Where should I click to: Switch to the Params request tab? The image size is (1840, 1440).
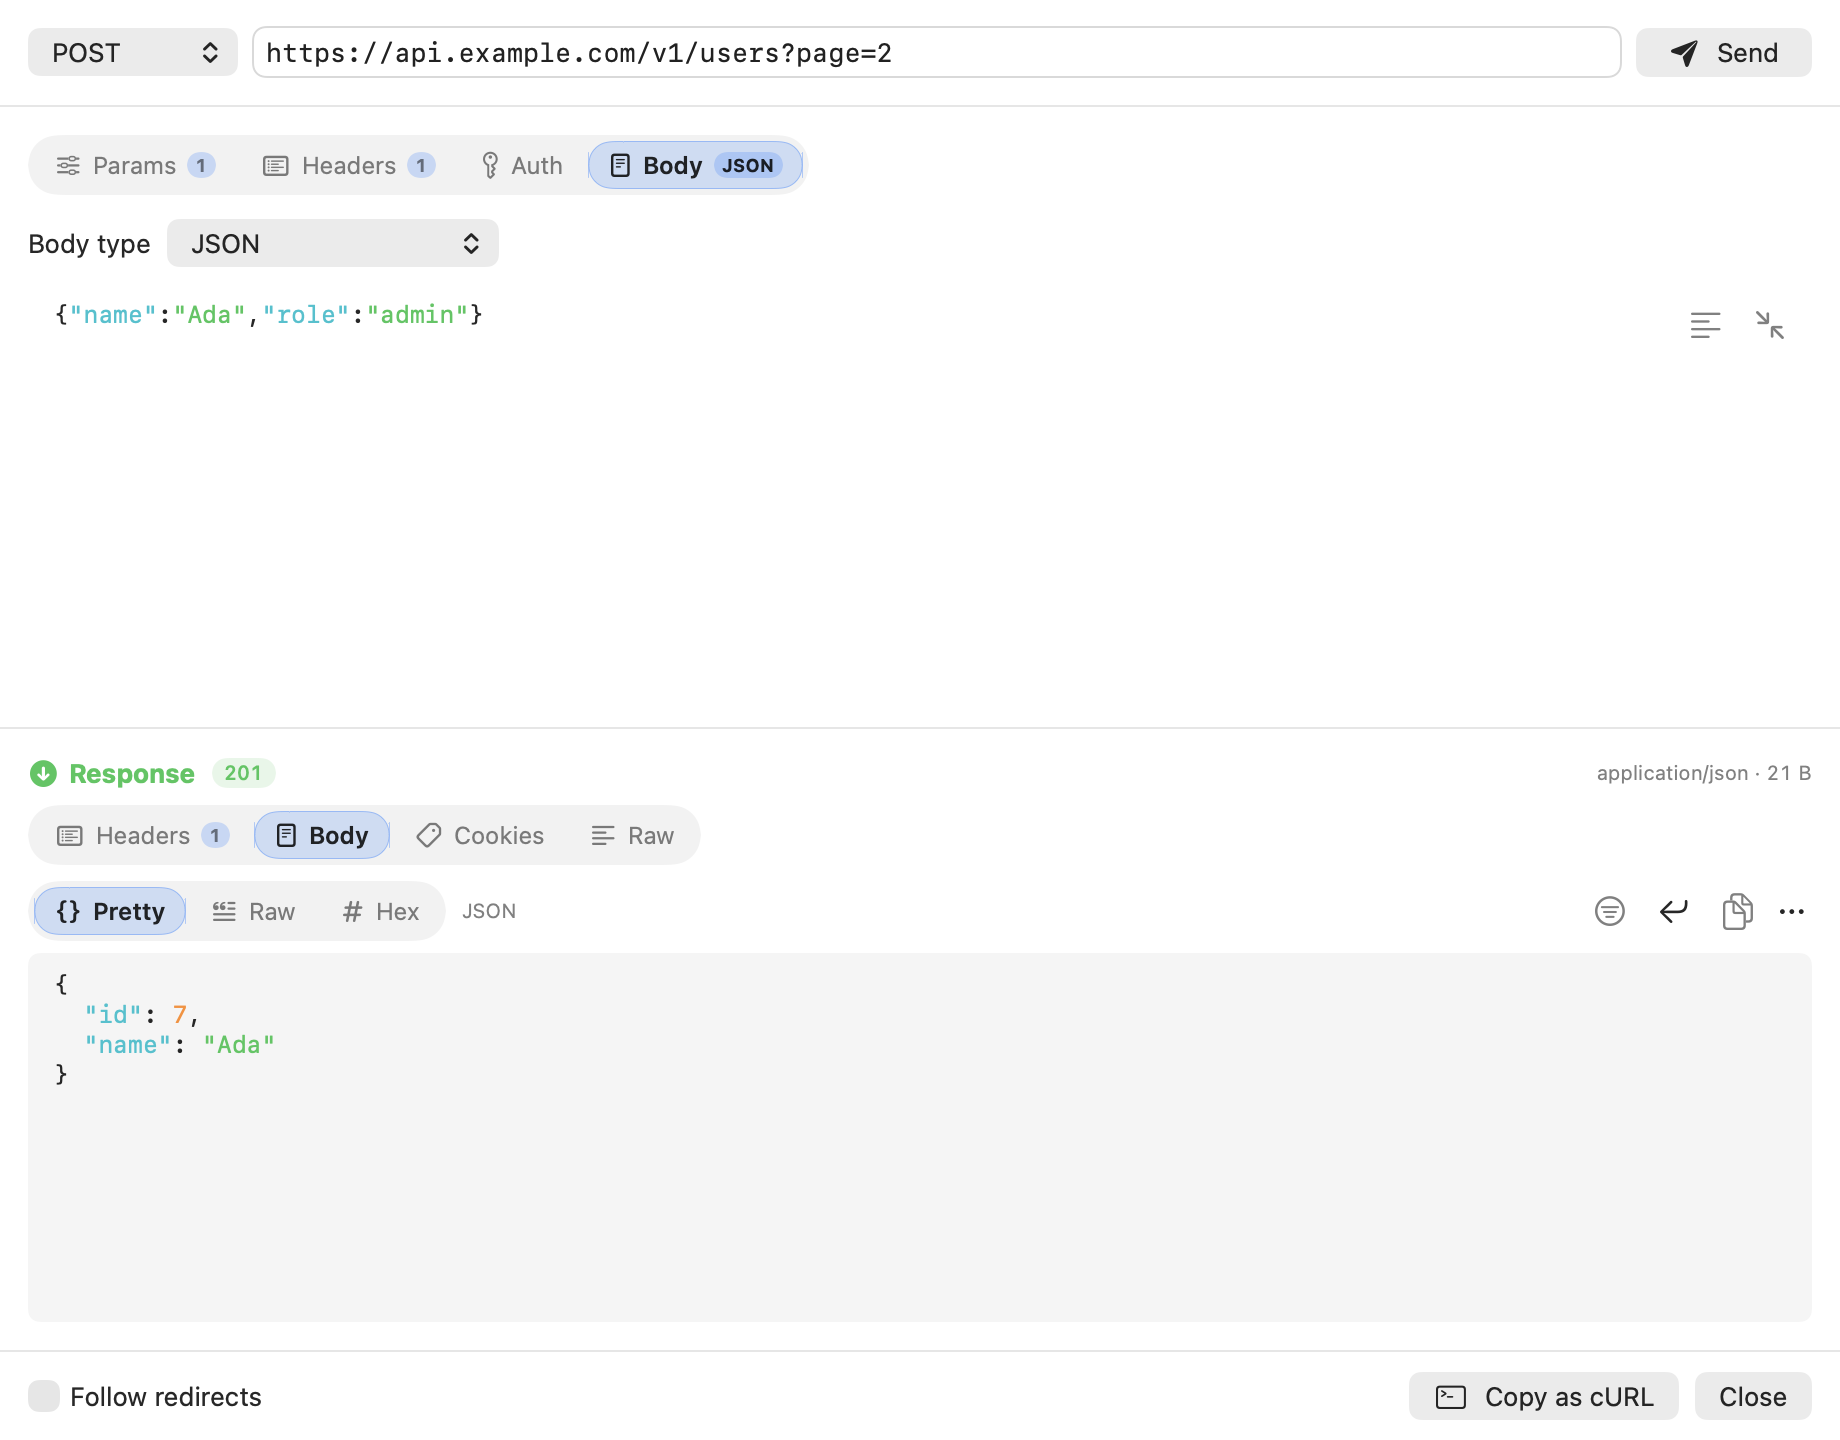136,165
